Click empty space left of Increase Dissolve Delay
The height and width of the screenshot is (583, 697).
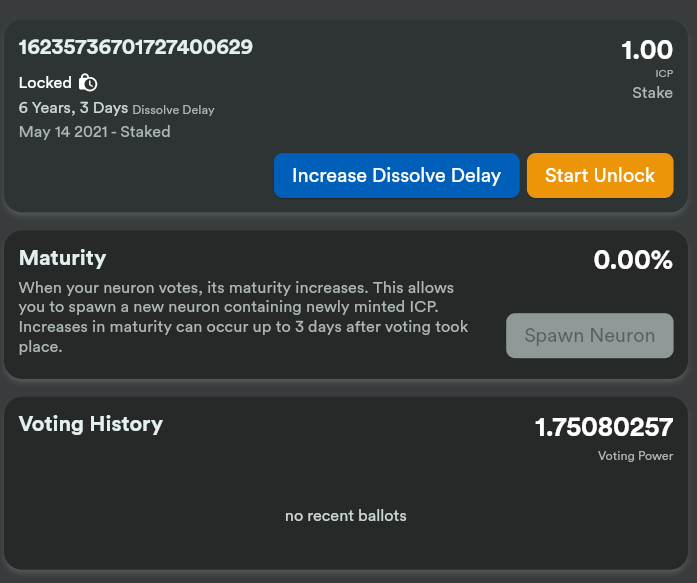pos(140,176)
